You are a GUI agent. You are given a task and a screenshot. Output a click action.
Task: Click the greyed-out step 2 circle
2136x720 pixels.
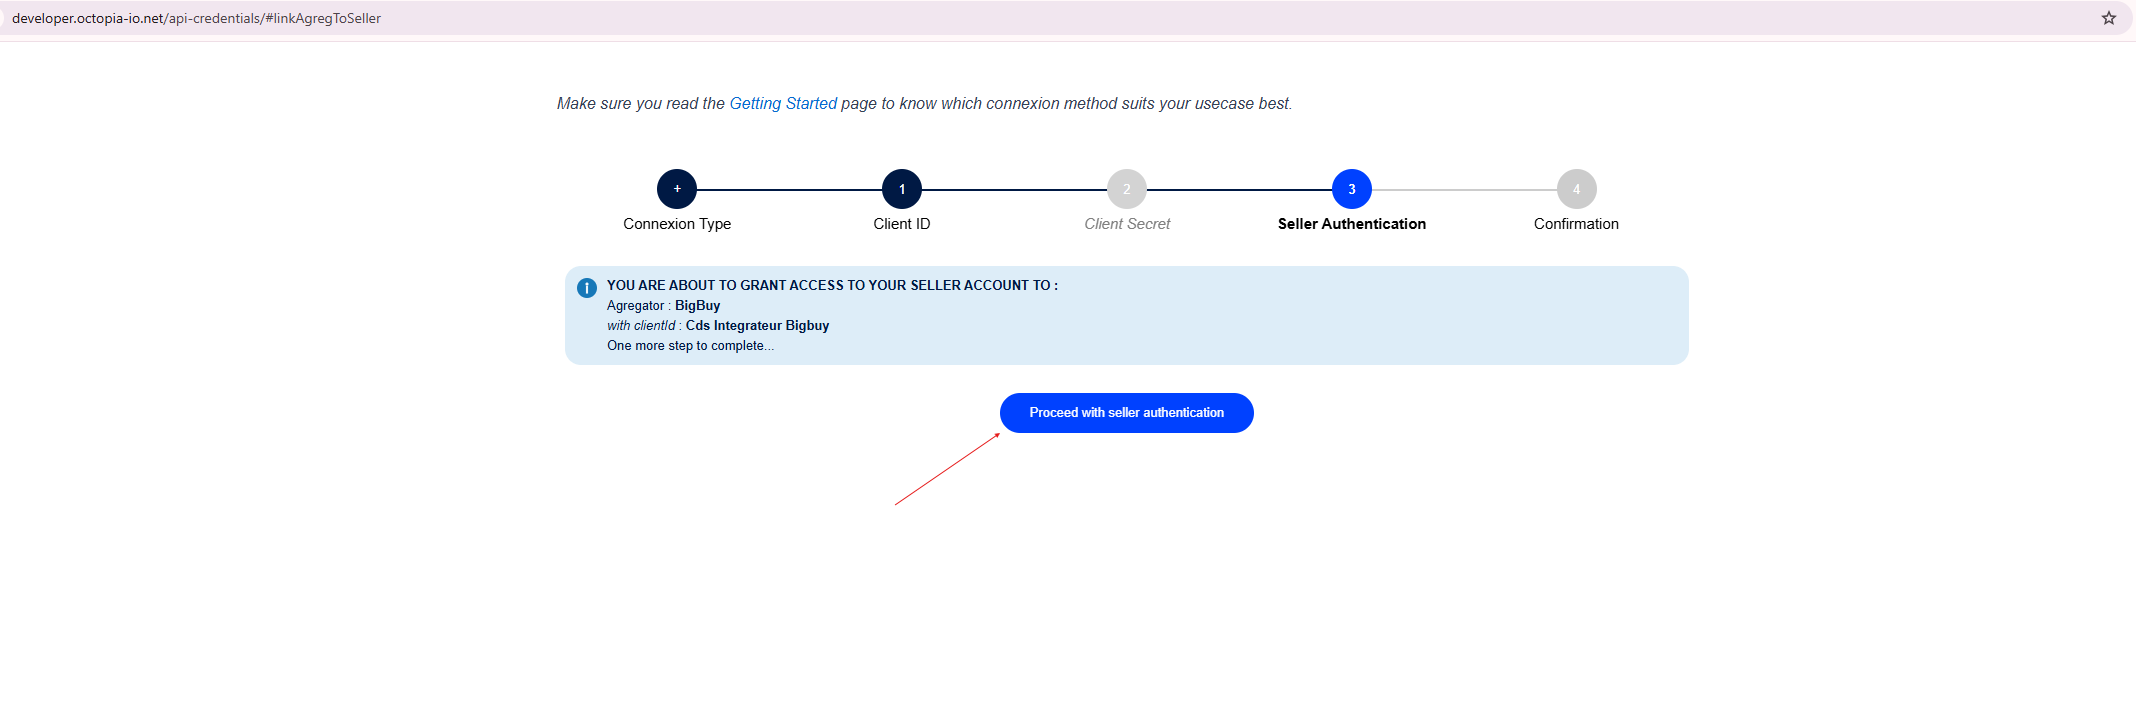point(1127,189)
